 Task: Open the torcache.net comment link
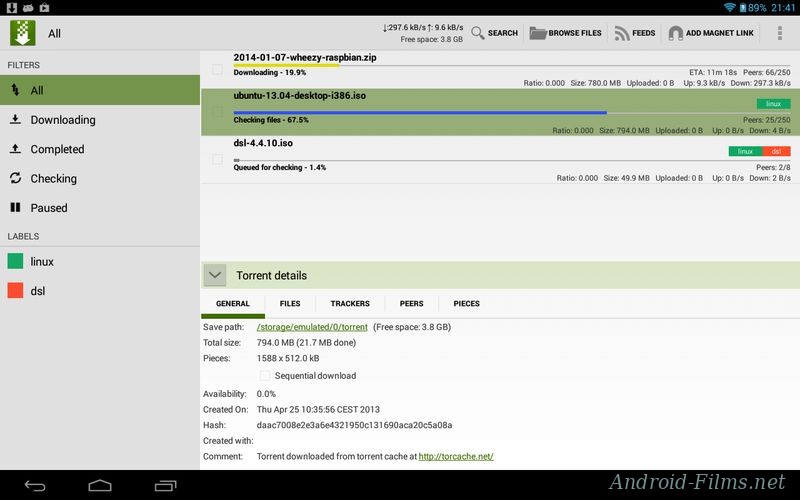(455, 457)
